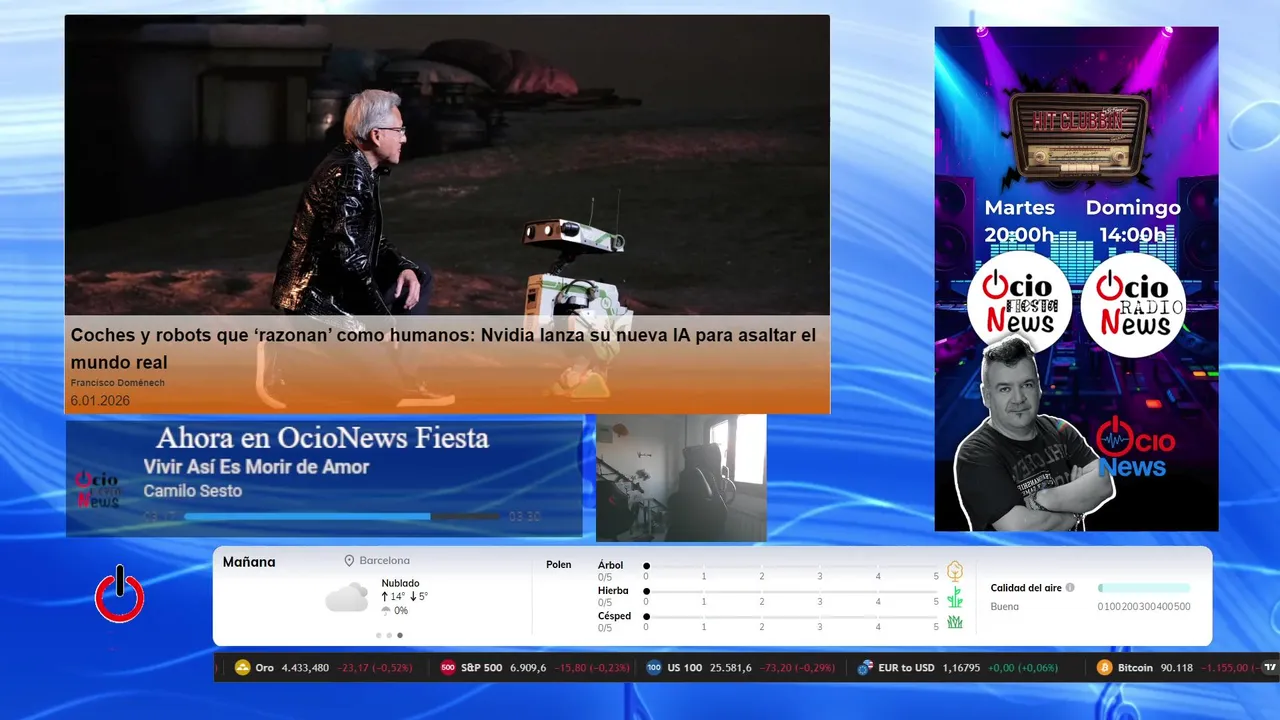Click the gold Oro ticker icon

[241, 668]
